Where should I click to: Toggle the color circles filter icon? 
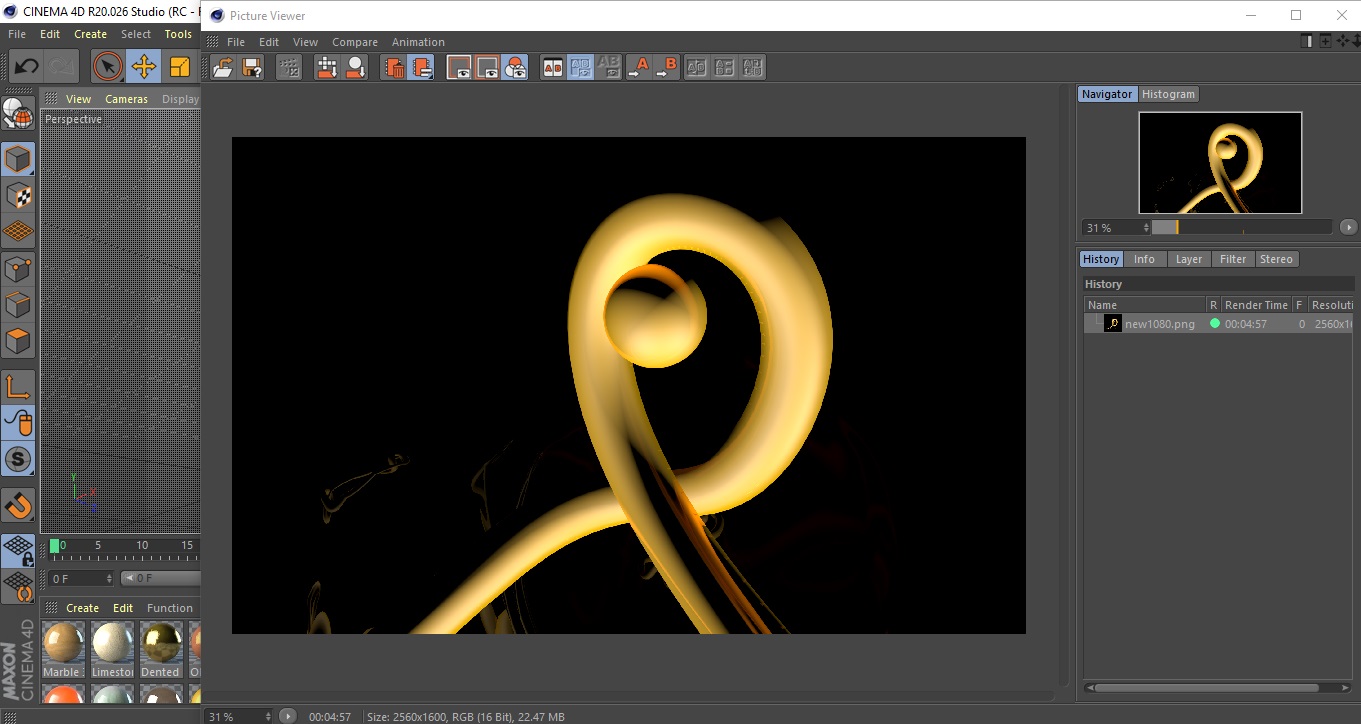tap(515, 68)
